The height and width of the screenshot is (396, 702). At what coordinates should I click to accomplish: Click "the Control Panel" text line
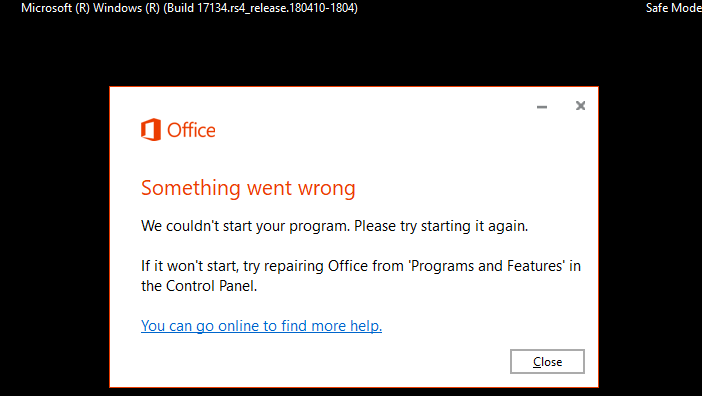(199, 286)
